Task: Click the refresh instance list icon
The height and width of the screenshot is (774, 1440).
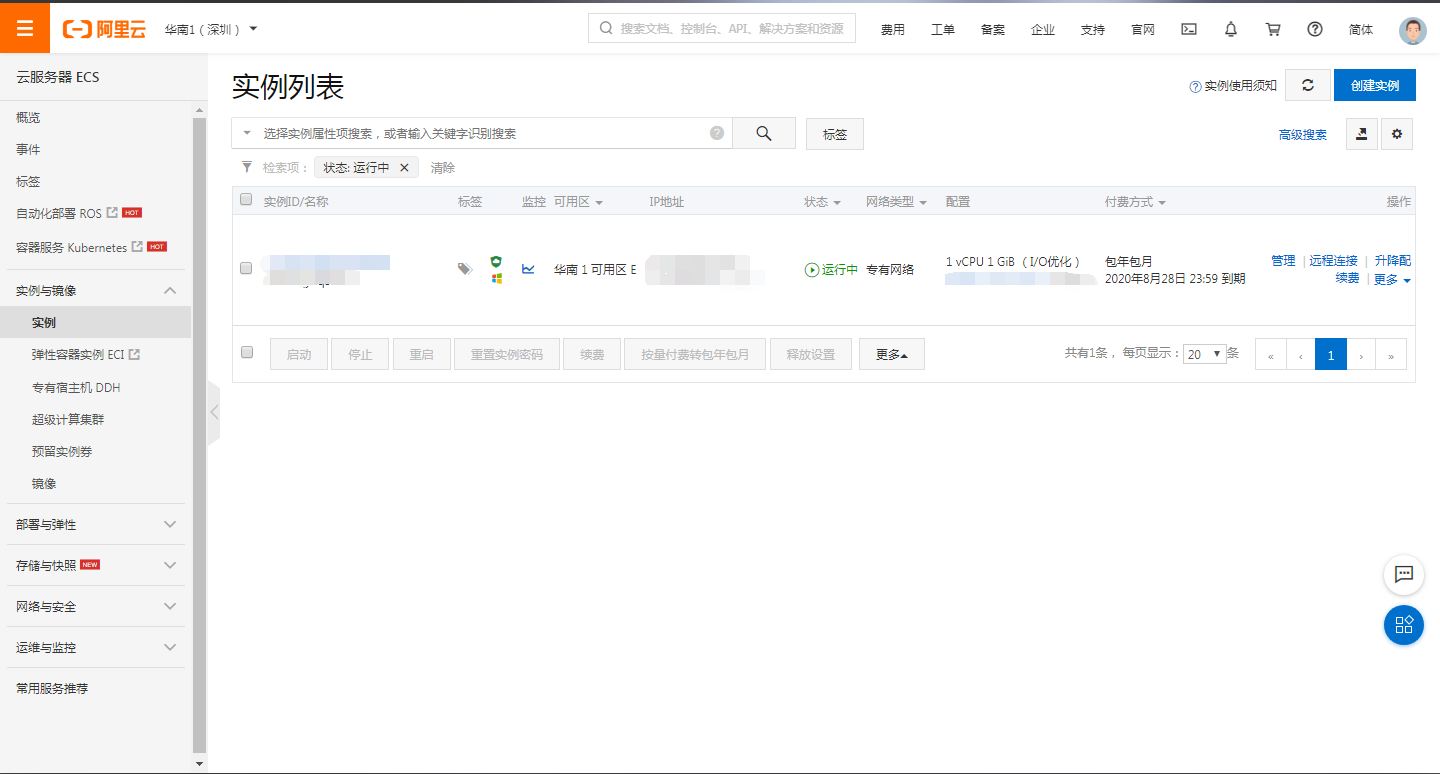Action: click(x=1307, y=85)
